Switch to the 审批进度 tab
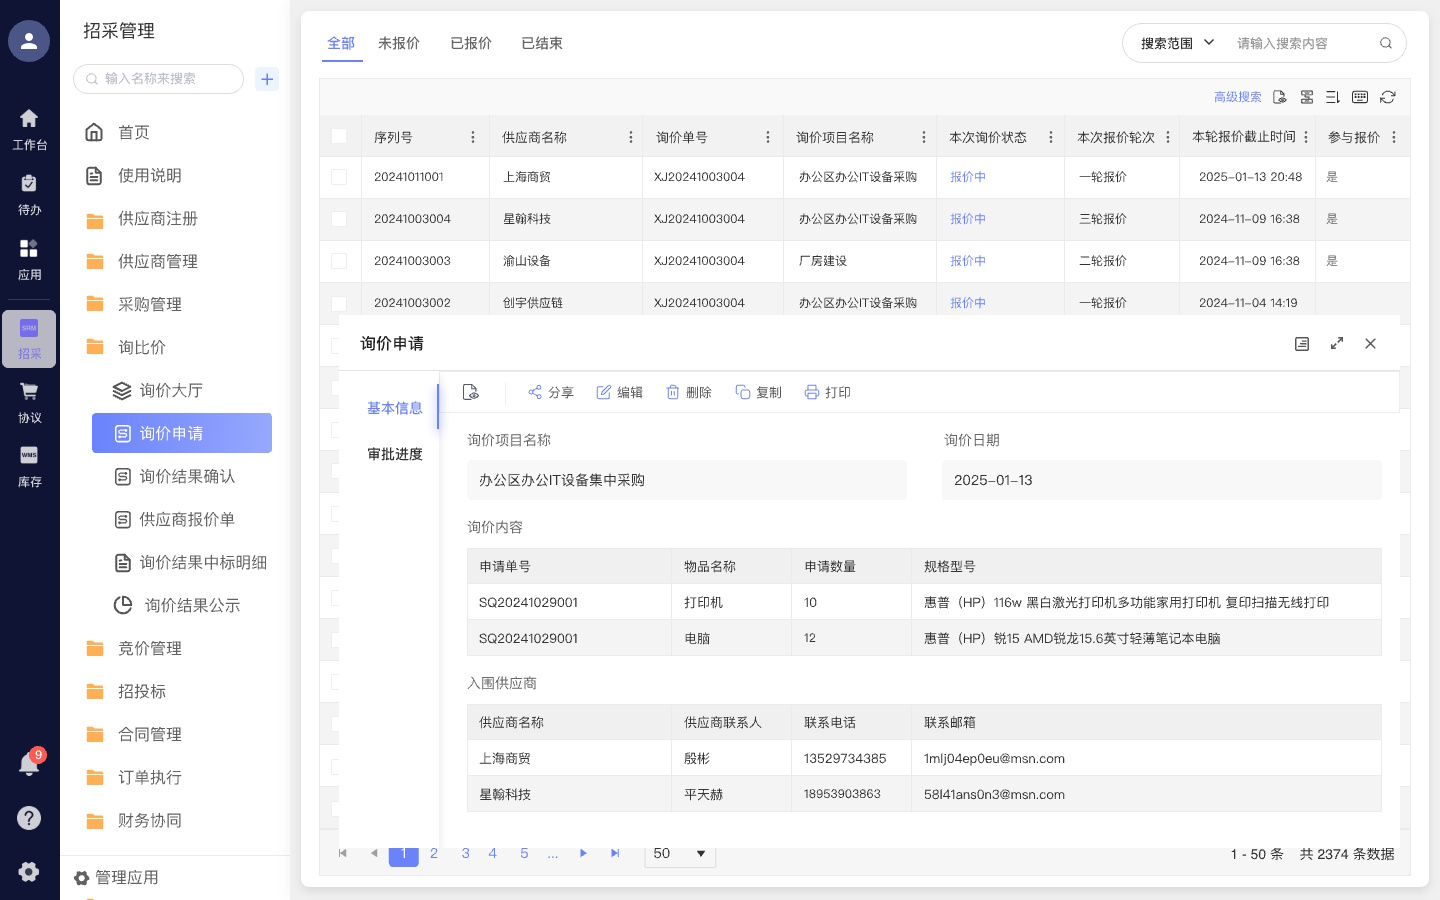This screenshot has height=900, width=1440. coord(394,454)
